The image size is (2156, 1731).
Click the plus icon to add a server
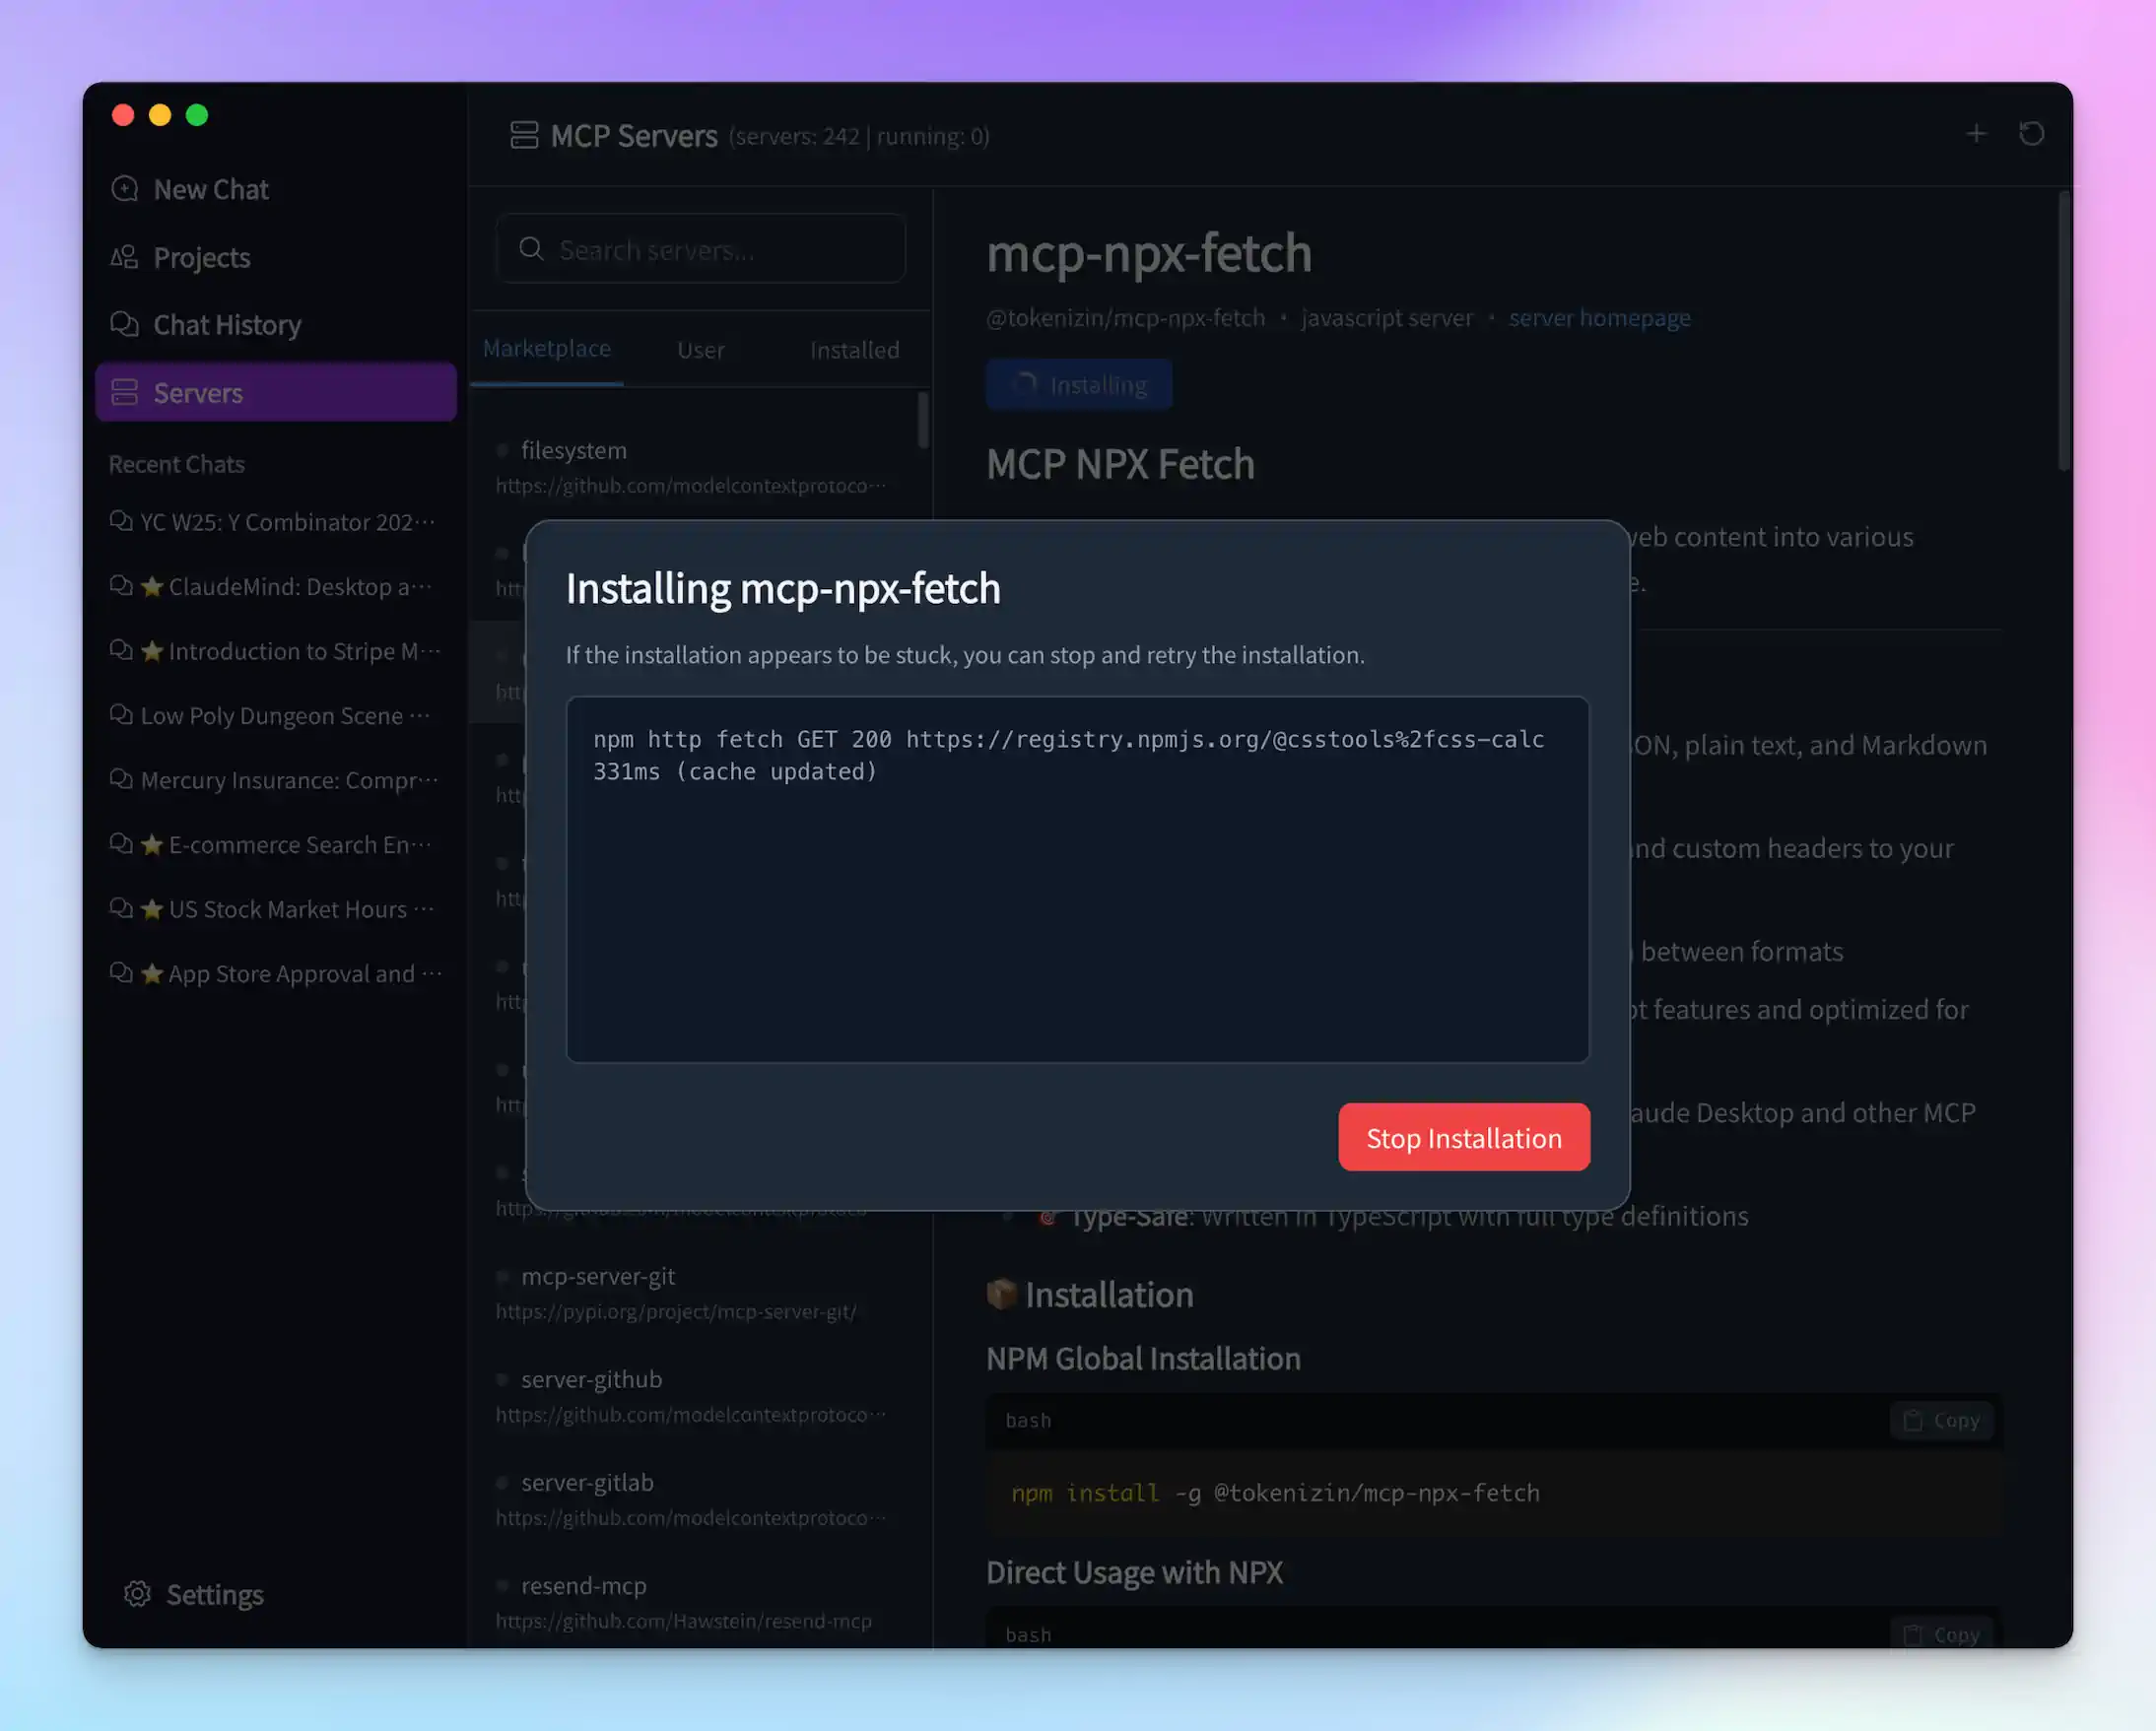pos(1977,133)
